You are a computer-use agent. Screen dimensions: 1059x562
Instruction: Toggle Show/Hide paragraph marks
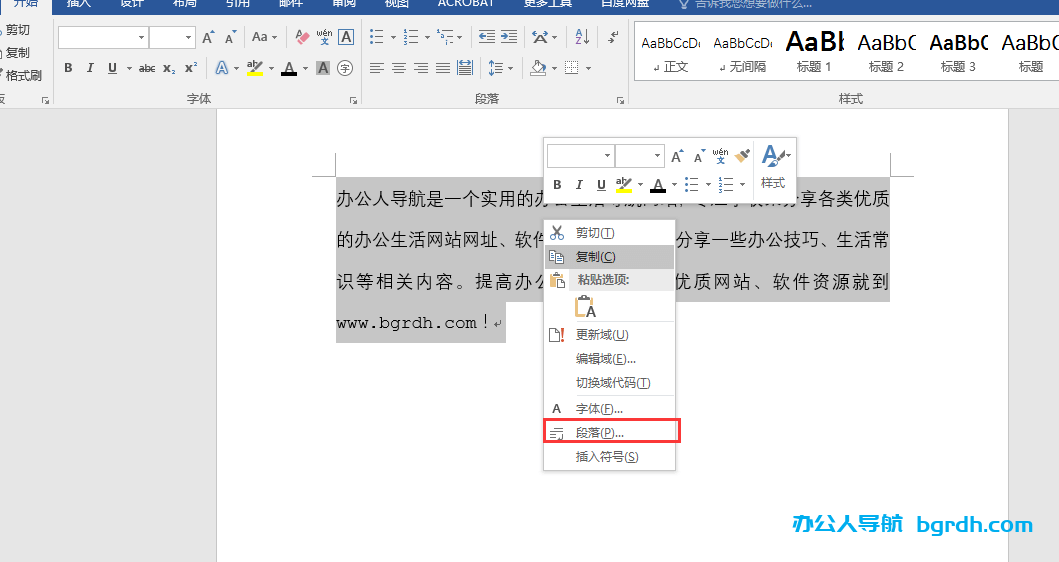coord(613,36)
